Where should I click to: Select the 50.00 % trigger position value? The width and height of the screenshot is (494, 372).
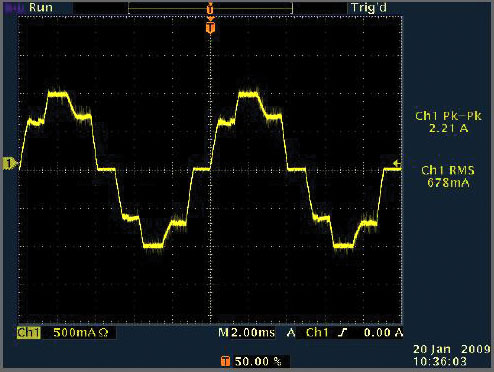[258, 361]
